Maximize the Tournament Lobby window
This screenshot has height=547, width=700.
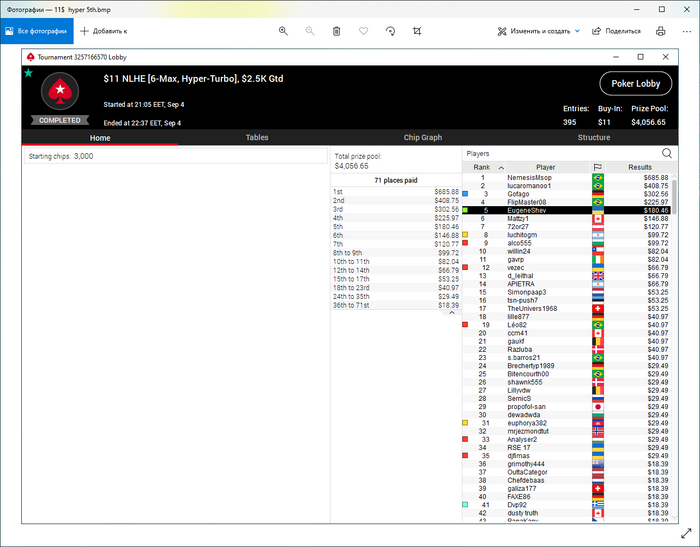641,57
